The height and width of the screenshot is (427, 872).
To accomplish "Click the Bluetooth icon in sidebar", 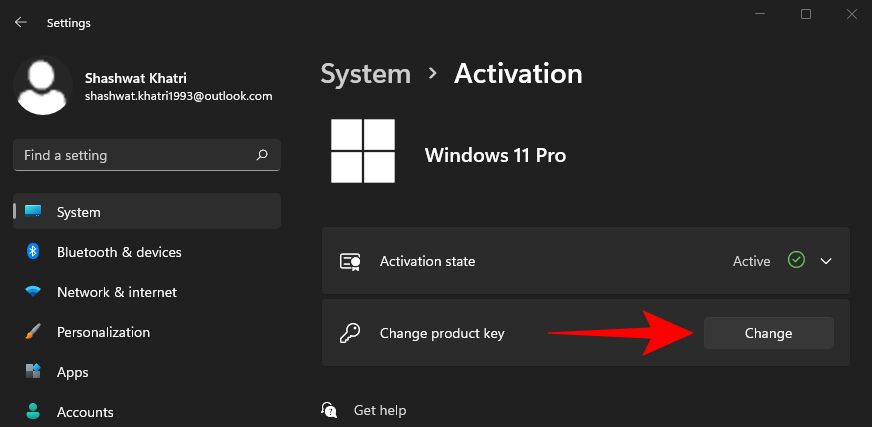I will (x=33, y=252).
